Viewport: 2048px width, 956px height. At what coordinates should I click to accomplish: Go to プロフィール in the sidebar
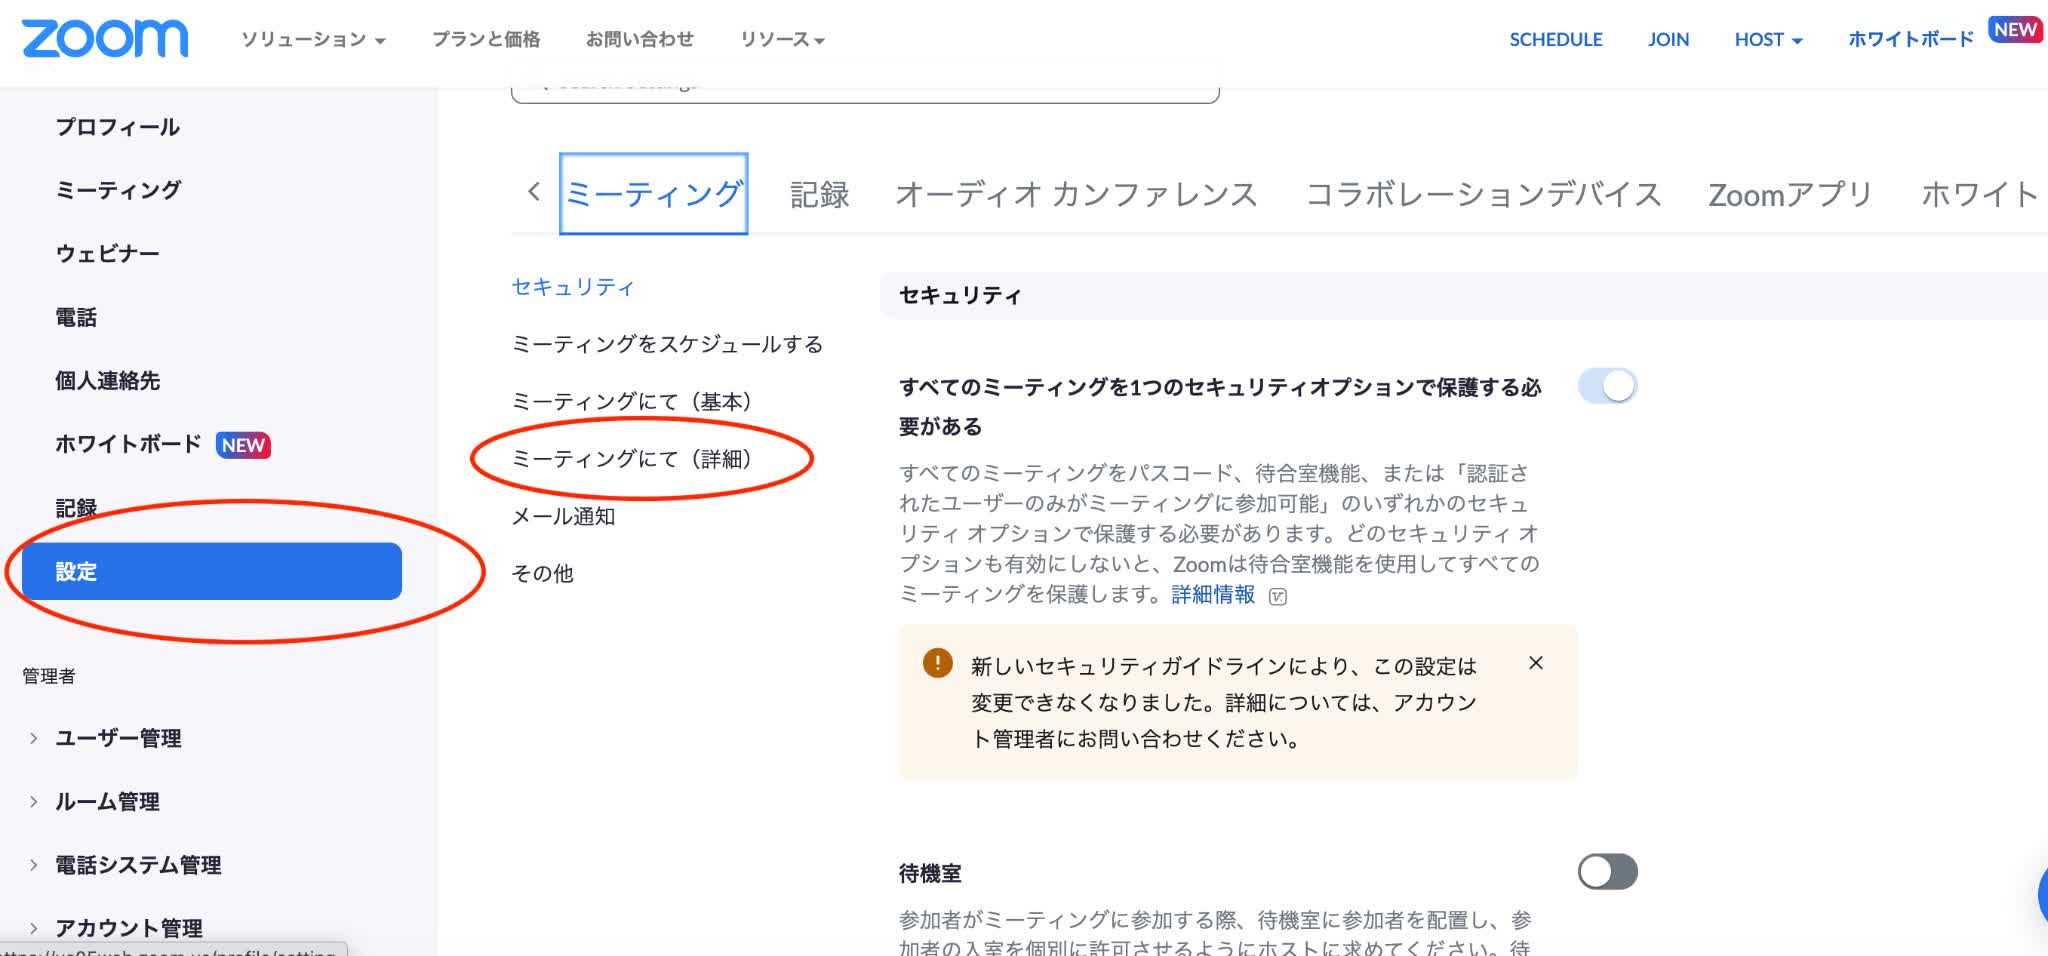pos(118,127)
